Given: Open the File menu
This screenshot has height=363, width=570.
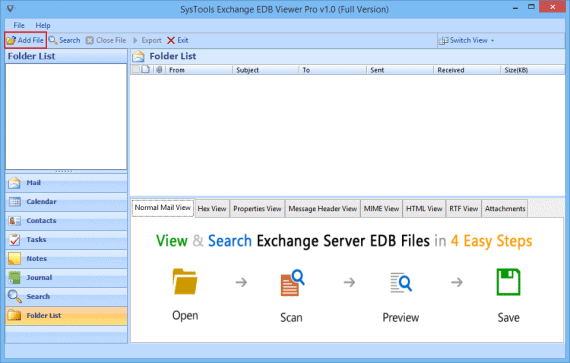Looking at the screenshot, I should tap(19, 25).
